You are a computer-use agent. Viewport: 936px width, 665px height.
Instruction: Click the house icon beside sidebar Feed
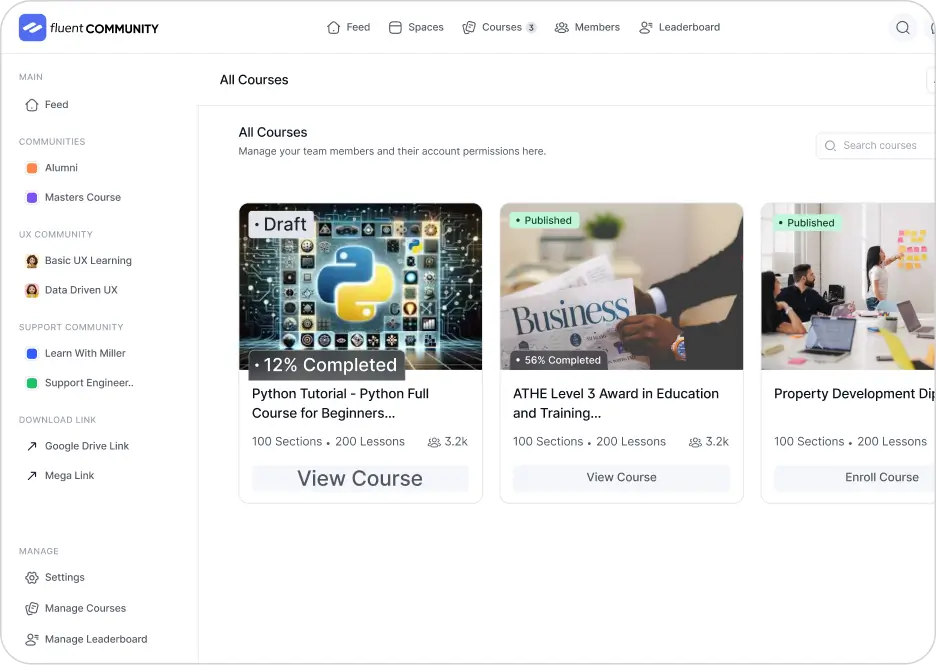(x=32, y=105)
